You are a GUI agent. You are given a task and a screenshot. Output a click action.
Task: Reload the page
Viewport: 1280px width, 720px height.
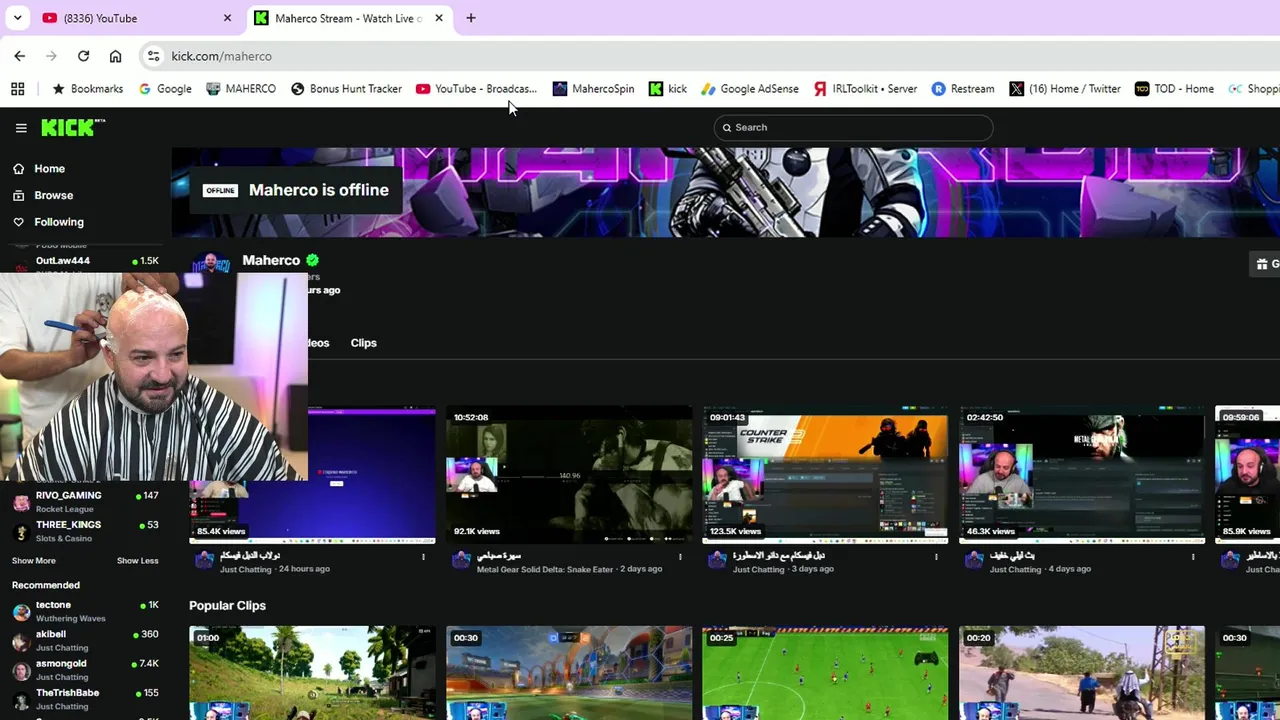[83, 56]
